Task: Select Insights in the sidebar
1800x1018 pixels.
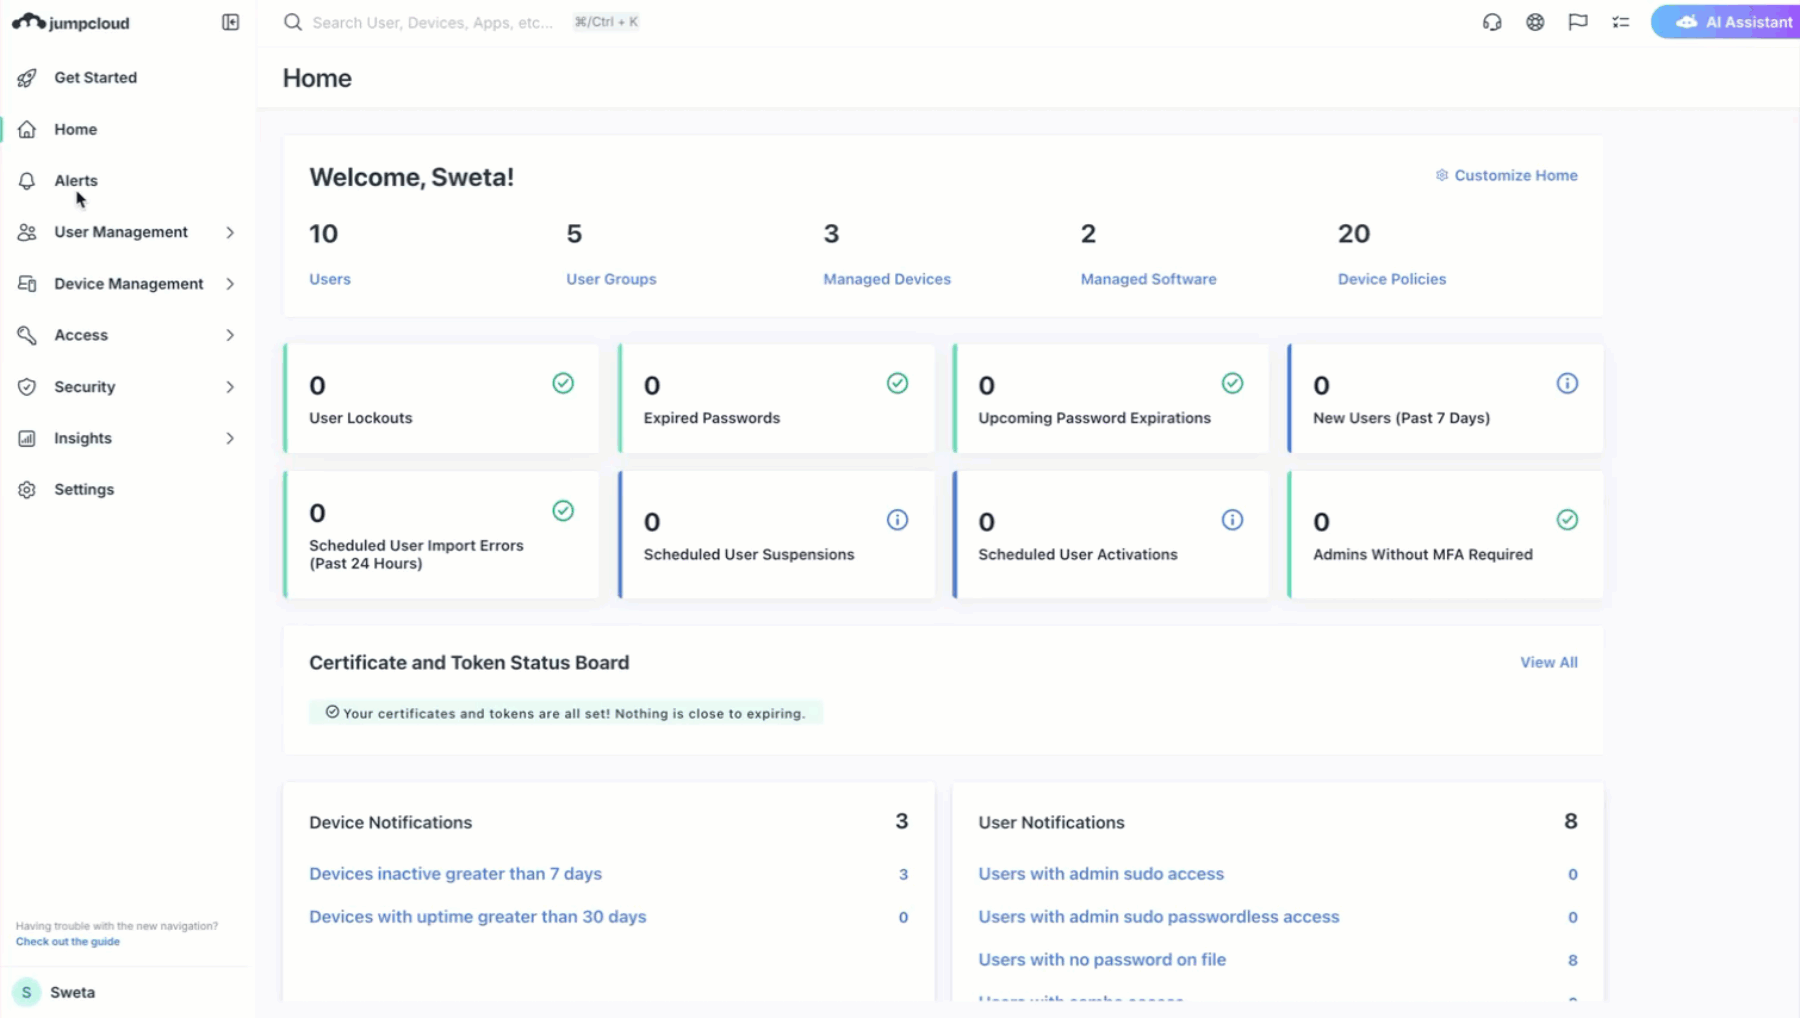Action: [x=83, y=438]
